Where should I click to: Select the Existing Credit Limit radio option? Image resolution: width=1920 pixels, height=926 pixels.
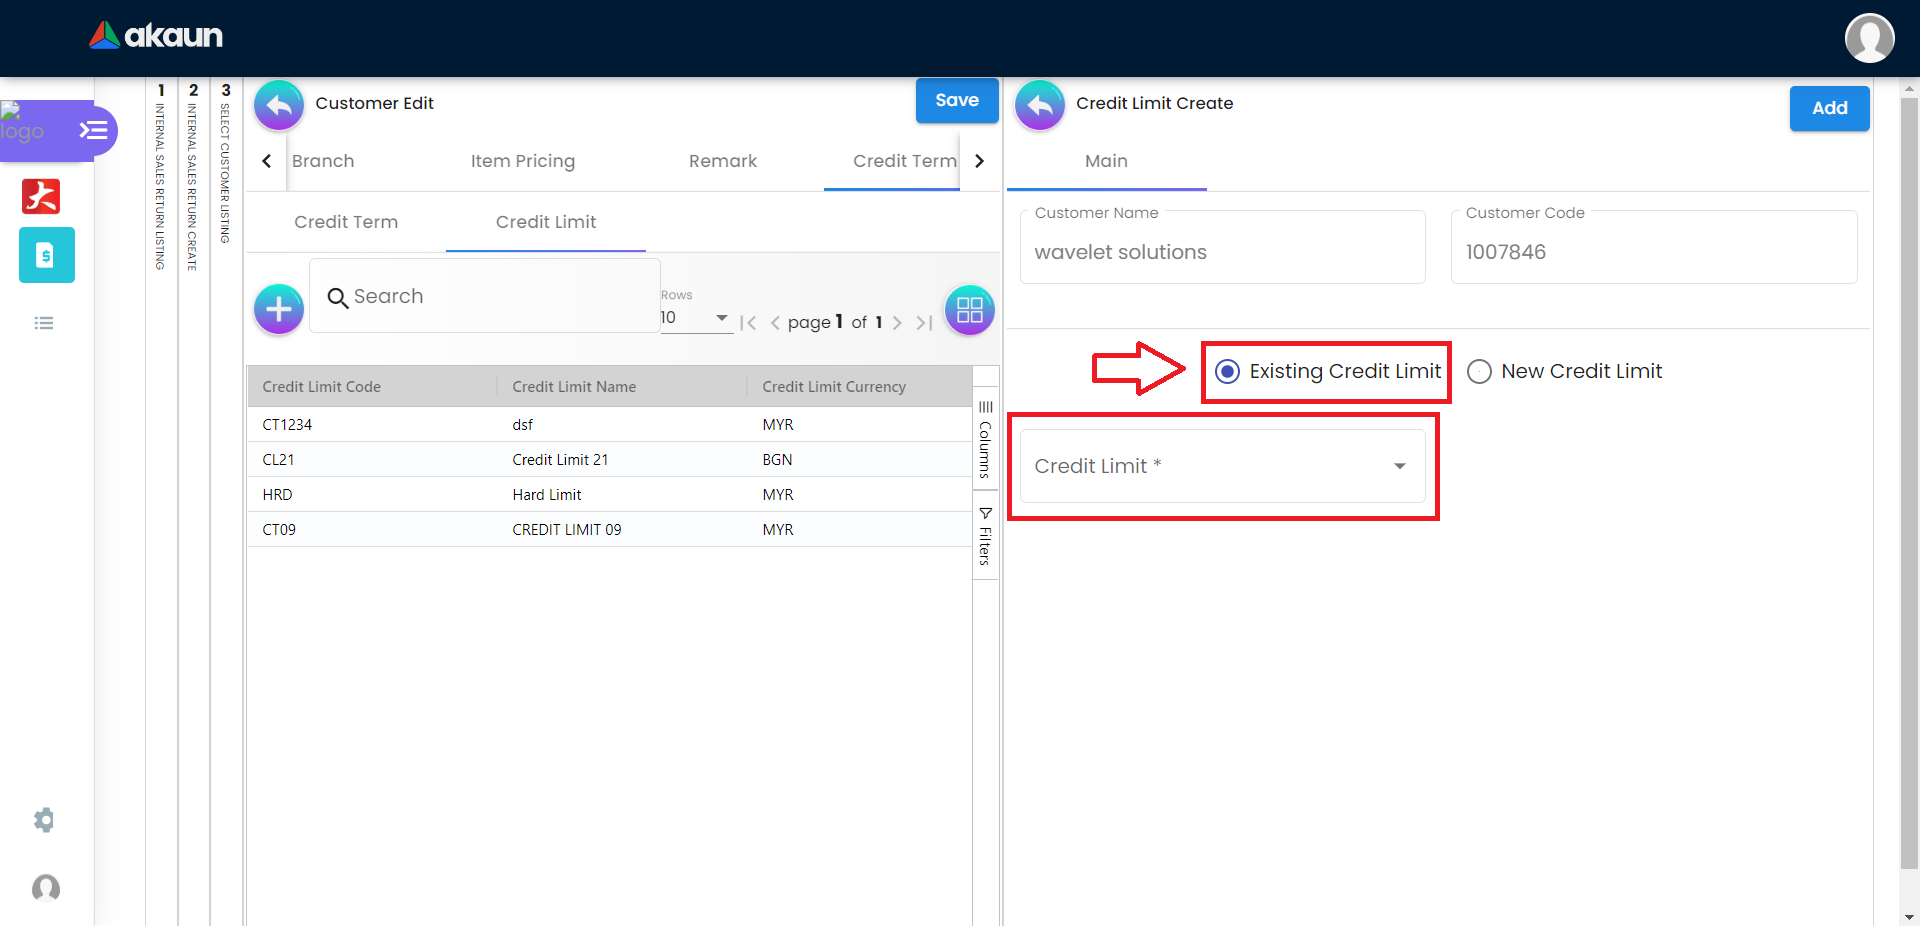pyautogui.click(x=1228, y=372)
